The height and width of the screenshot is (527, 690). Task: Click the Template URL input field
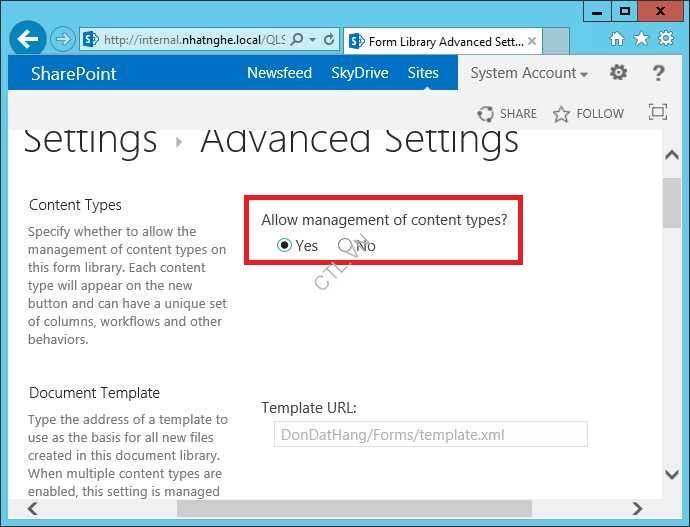(x=430, y=434)
